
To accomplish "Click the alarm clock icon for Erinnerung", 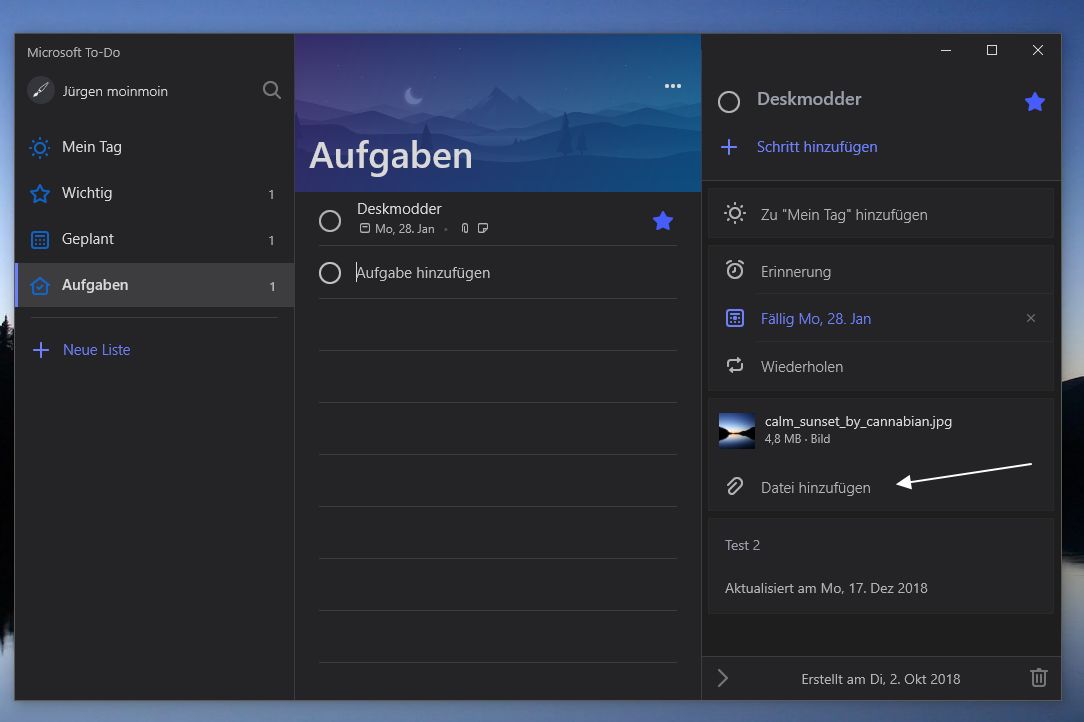I will click(x=734, y=270).
